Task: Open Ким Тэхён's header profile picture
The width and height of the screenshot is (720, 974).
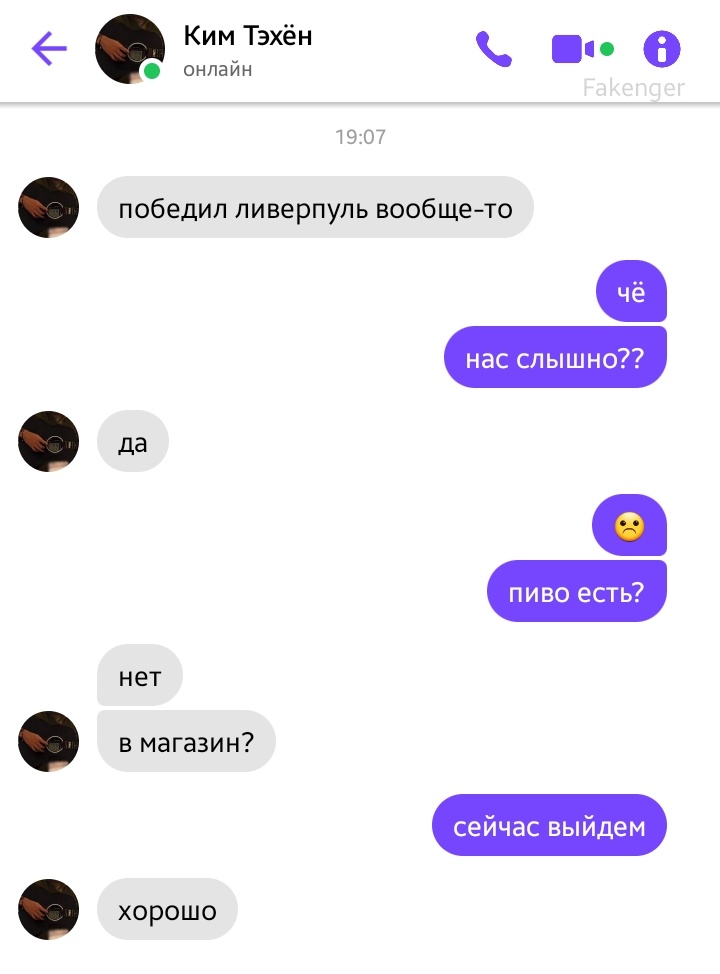Action: coord(130,49)
